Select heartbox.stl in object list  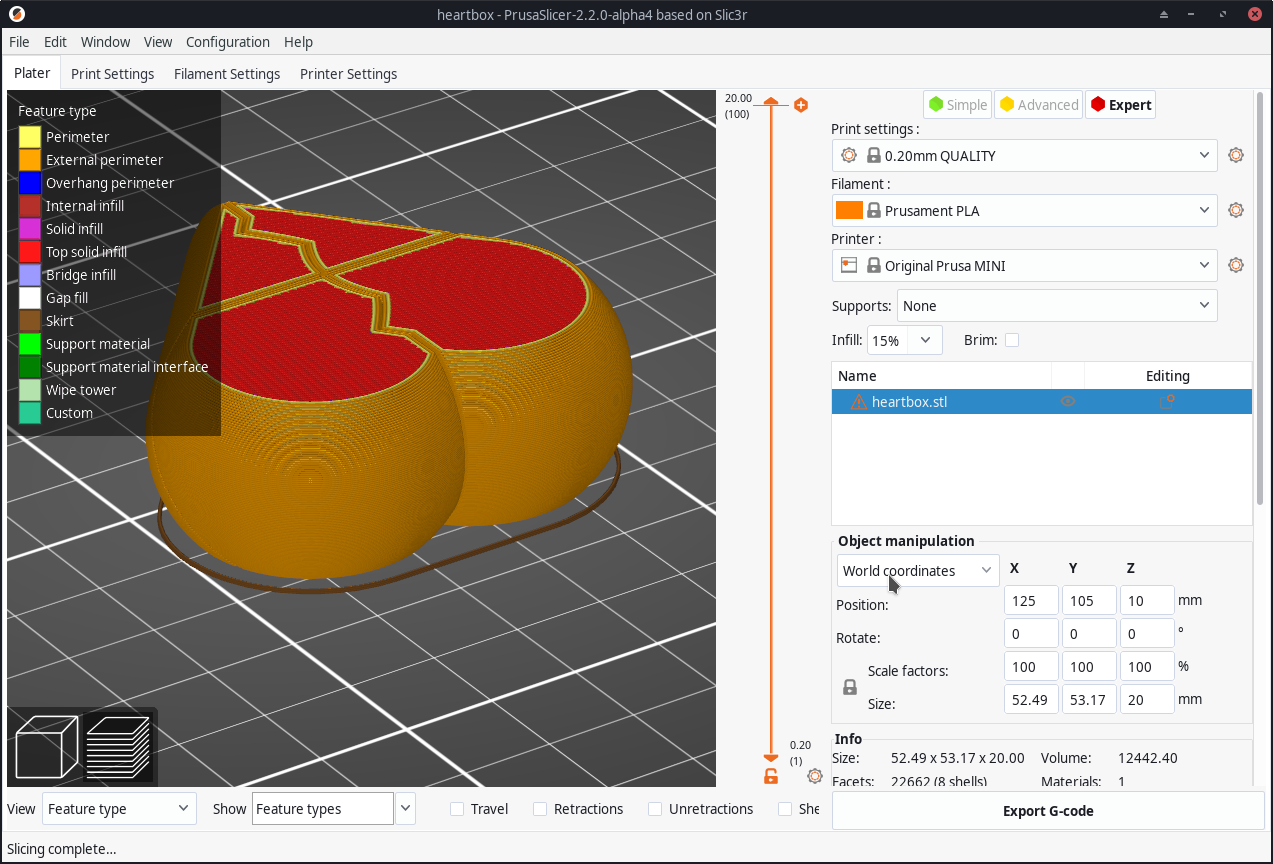(1041, 402)
